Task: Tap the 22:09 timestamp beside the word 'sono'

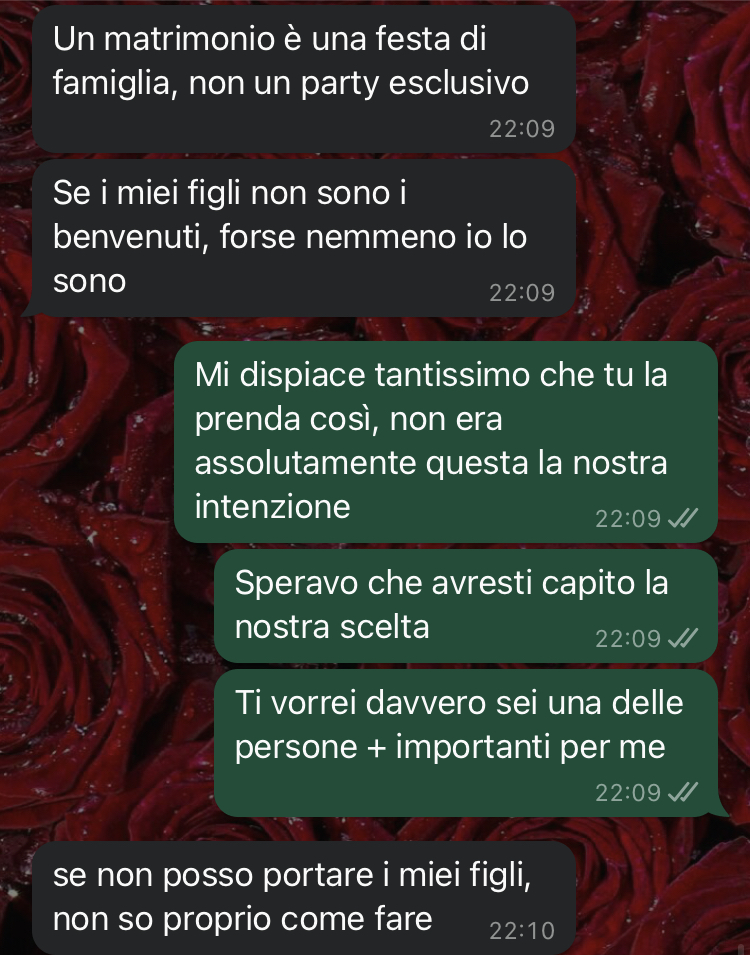Action: tap(522, 292)
